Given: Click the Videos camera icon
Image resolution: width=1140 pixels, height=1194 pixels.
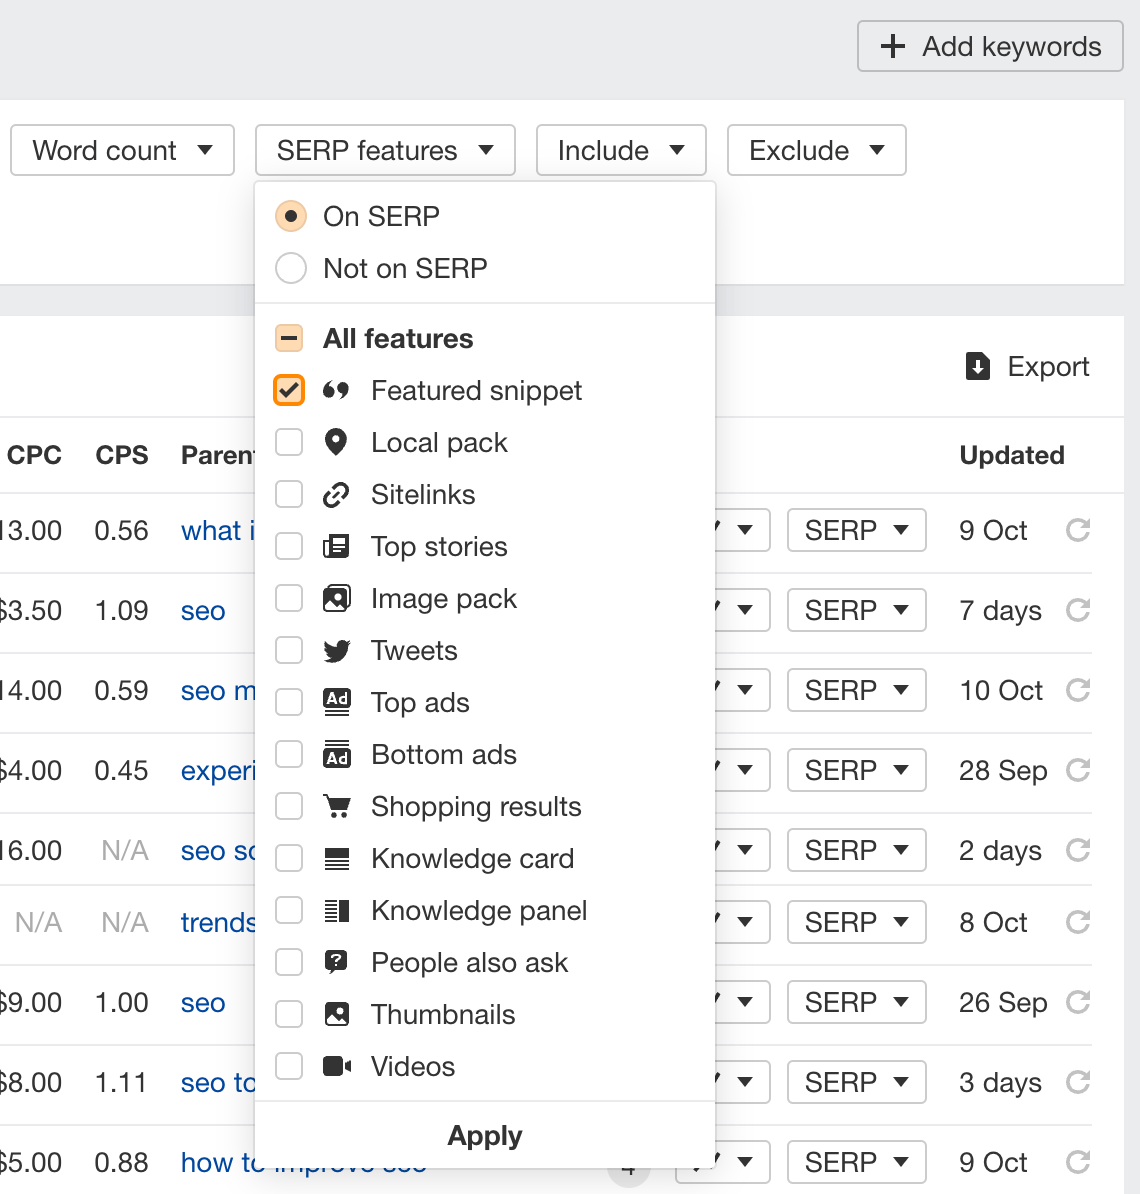Looking at the screenshot, I should (337, 1066).
